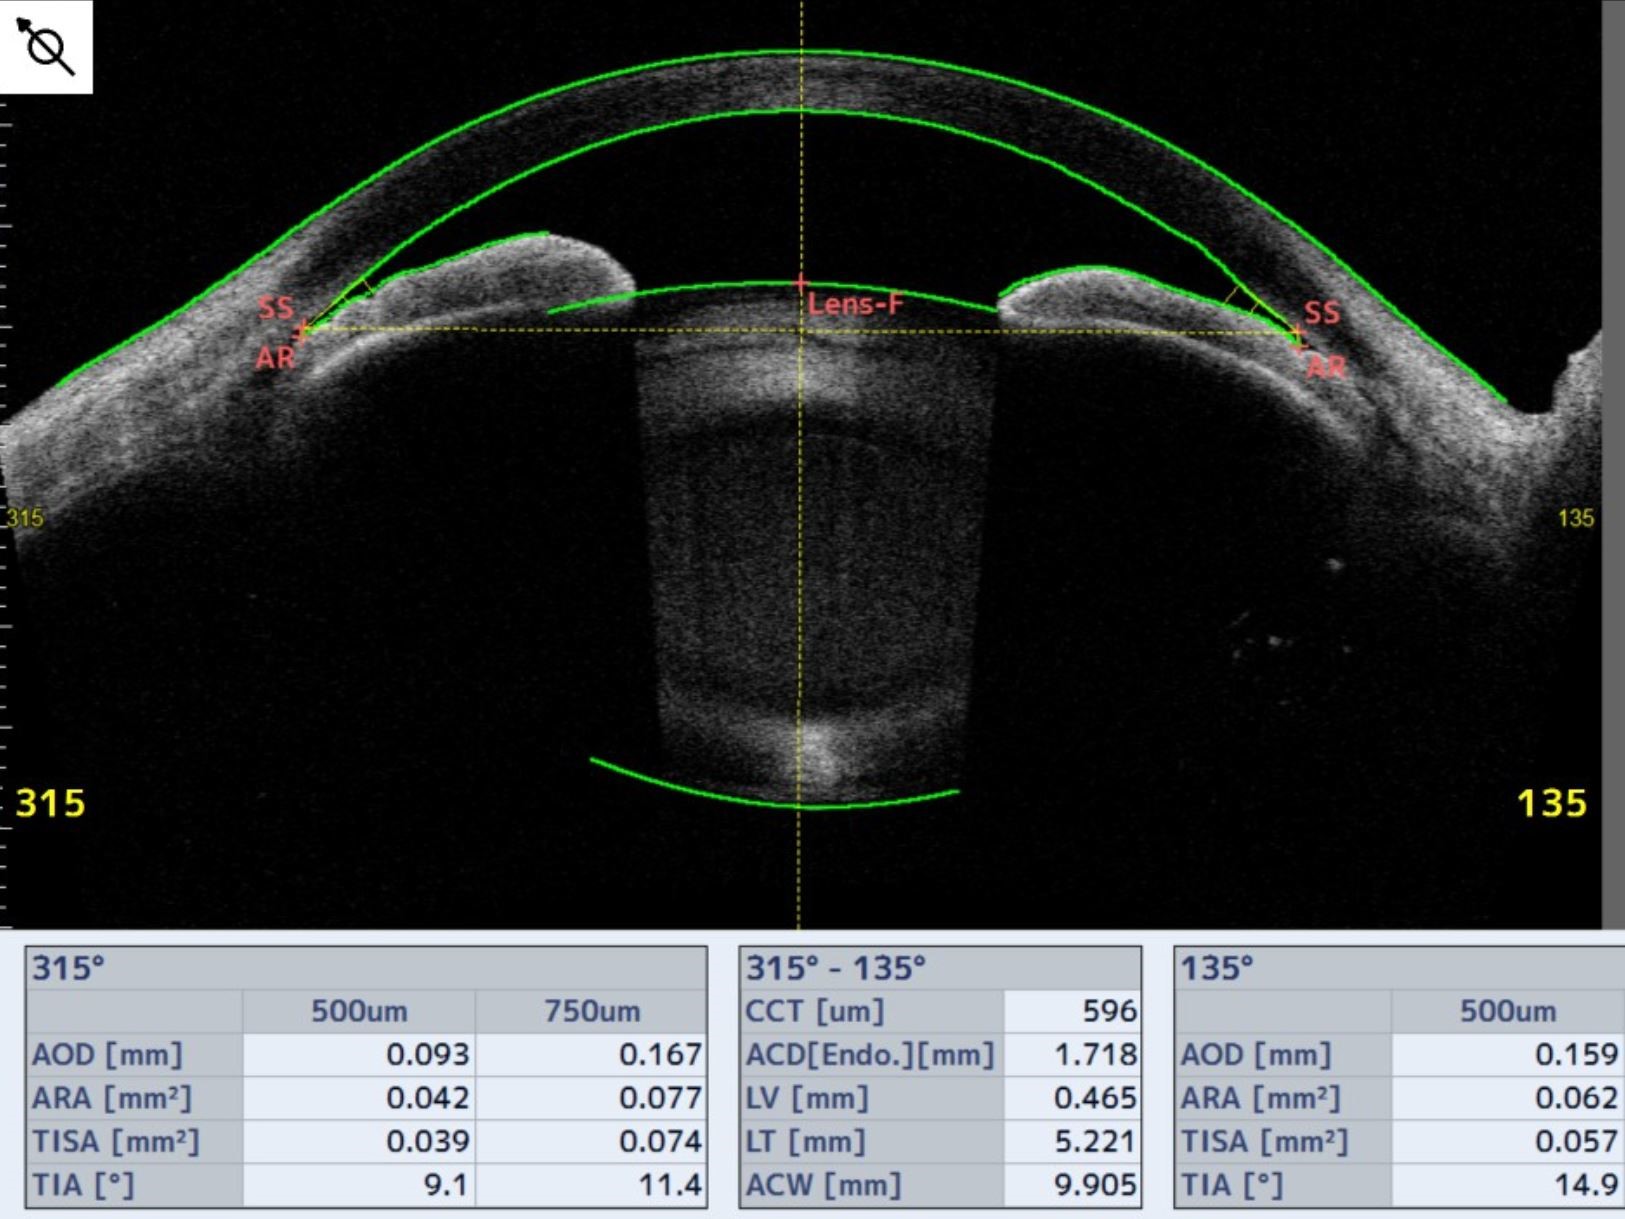Select the ACW value 9.905
This screenshot has width=1625, height=1219.
click(1095, 1185)
